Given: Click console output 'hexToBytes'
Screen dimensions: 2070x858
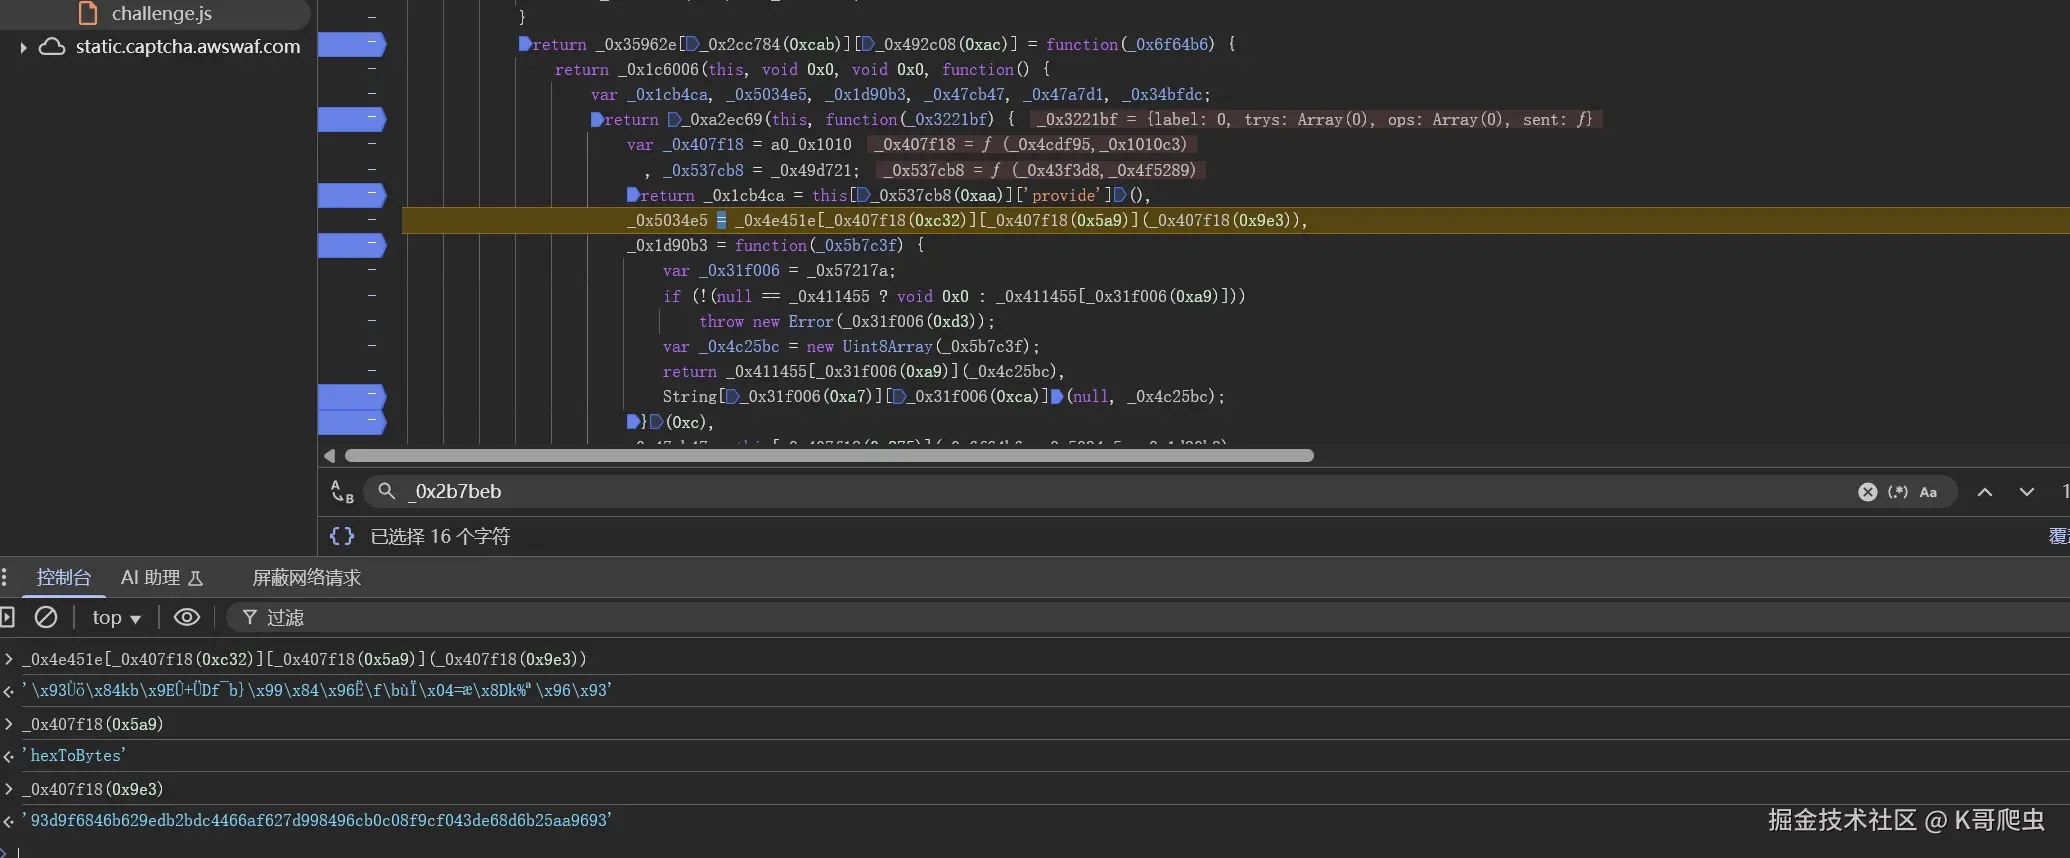Looking at the screenshot, I should click(73, 755).
